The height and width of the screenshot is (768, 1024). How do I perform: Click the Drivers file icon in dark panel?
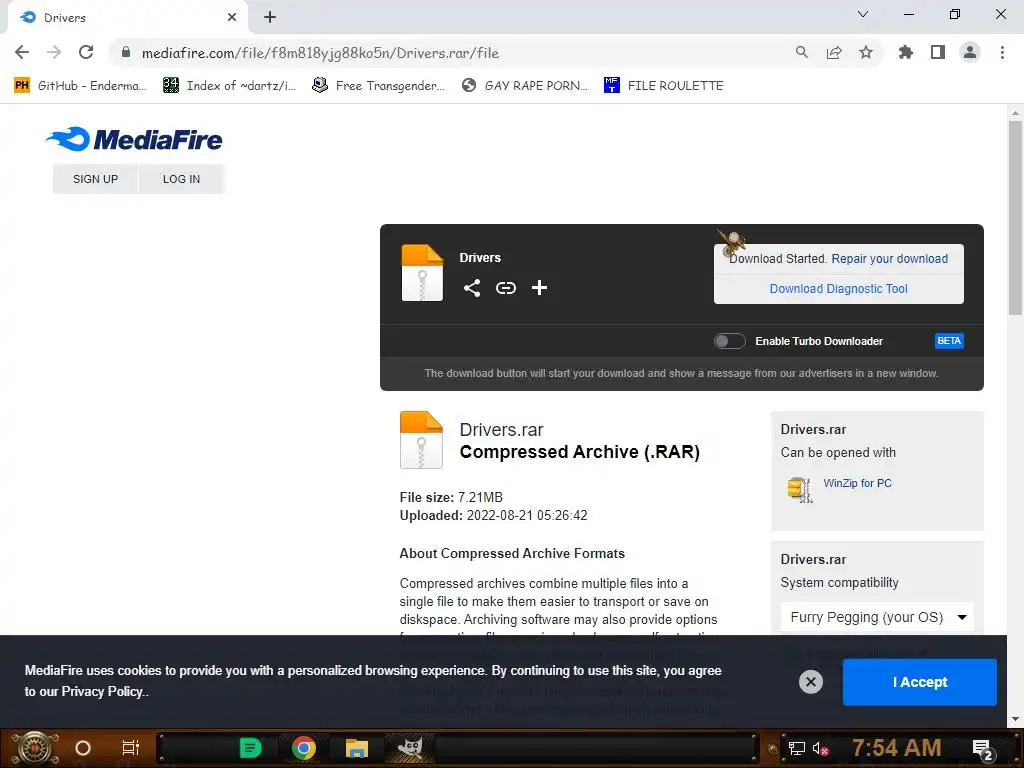pyautogui.click(x=422, y=273)
